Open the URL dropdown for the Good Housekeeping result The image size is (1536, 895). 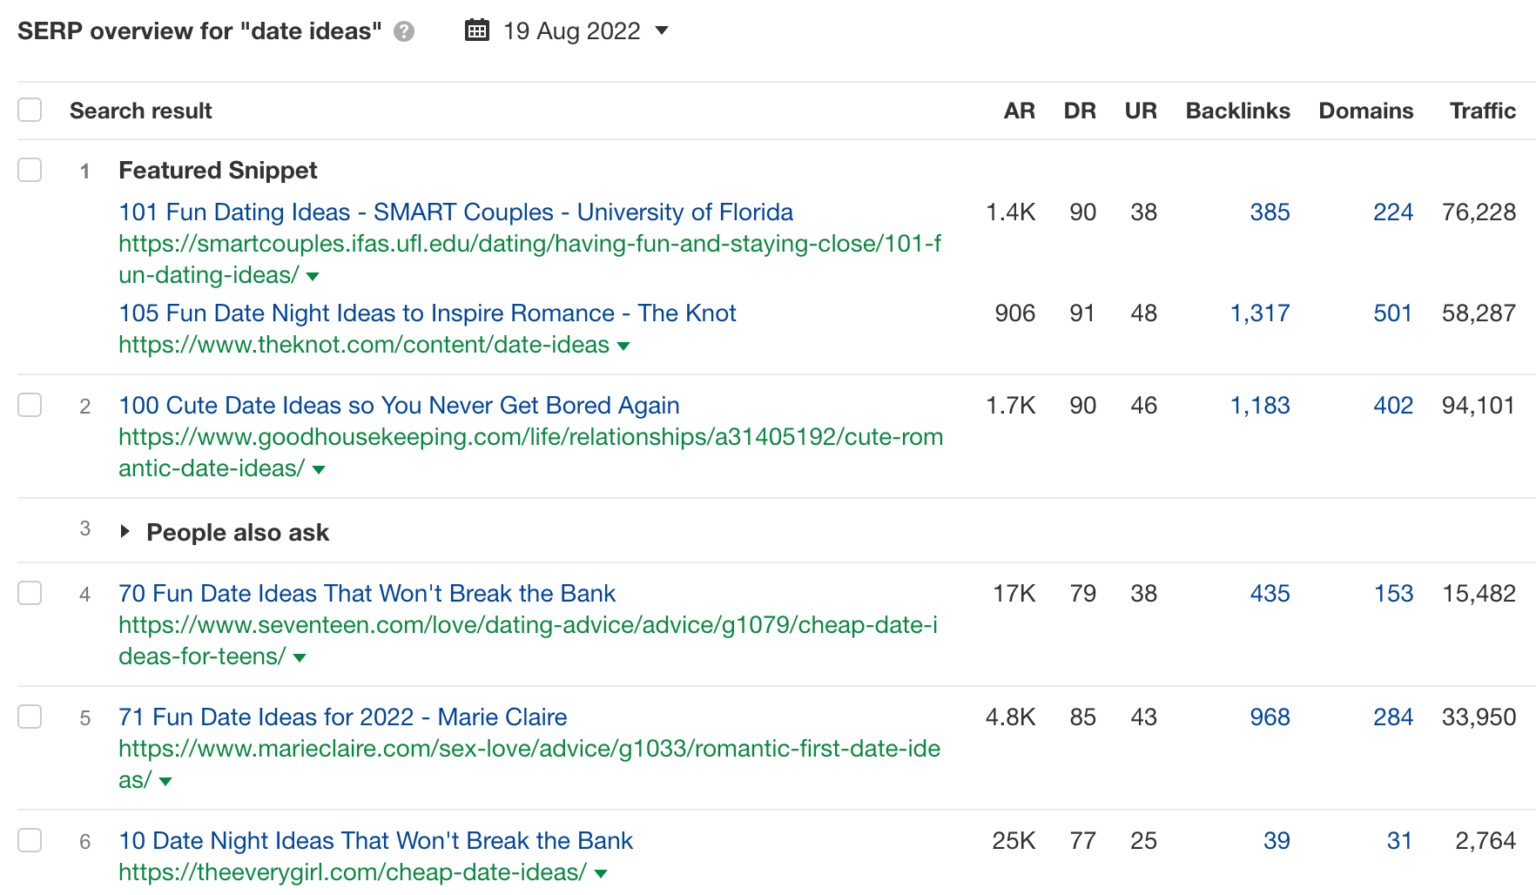tap(318, 469)
